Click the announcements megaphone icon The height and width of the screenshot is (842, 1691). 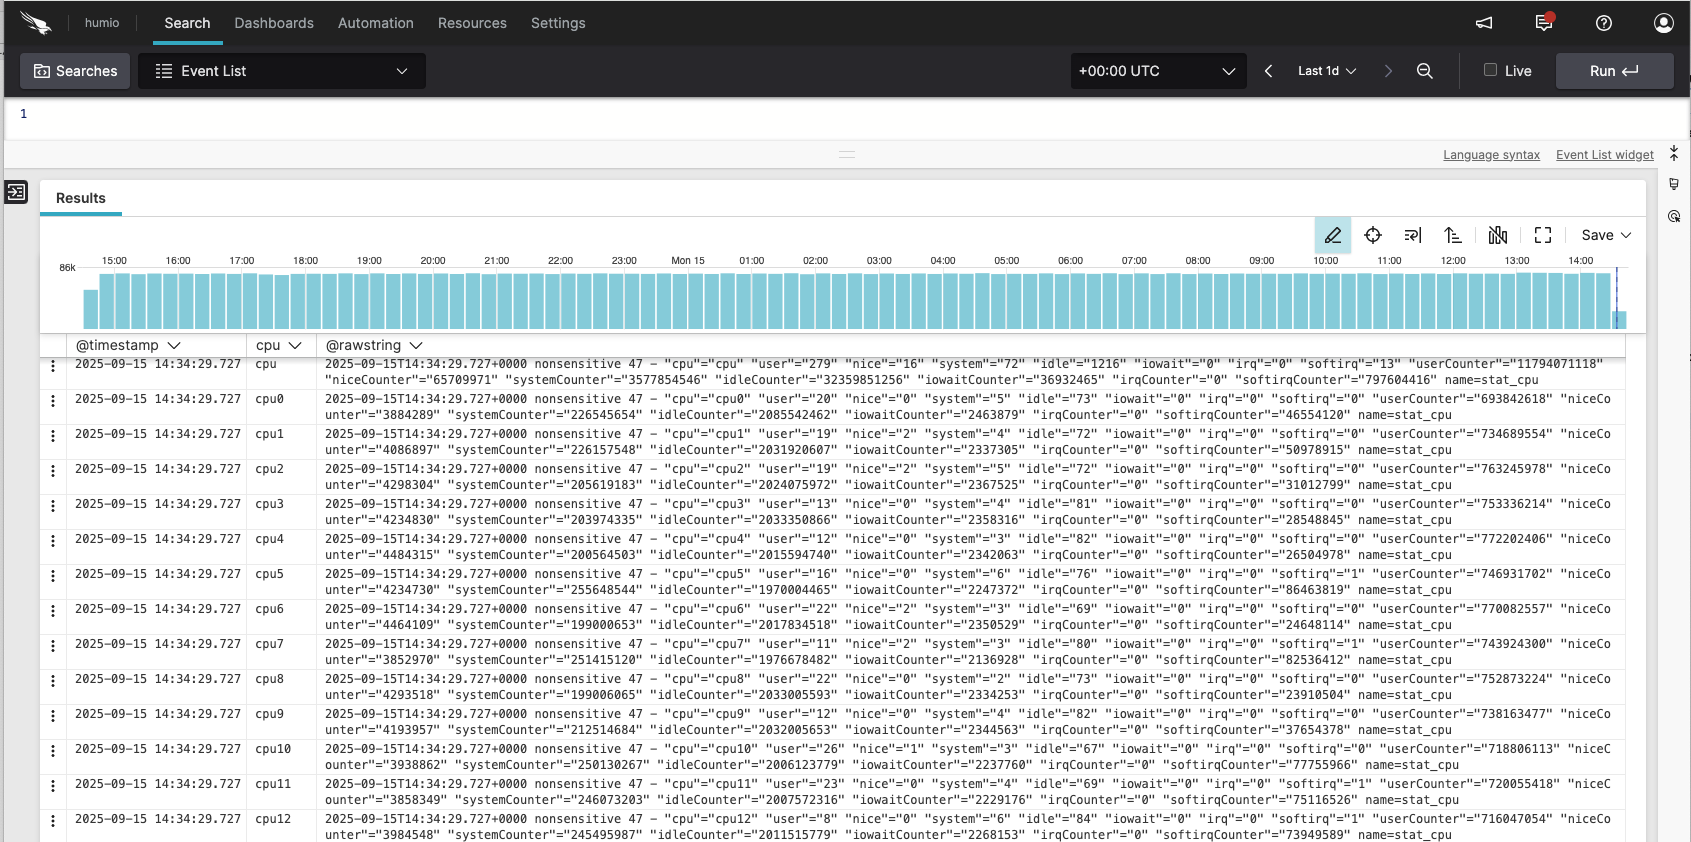point(1484,23)
